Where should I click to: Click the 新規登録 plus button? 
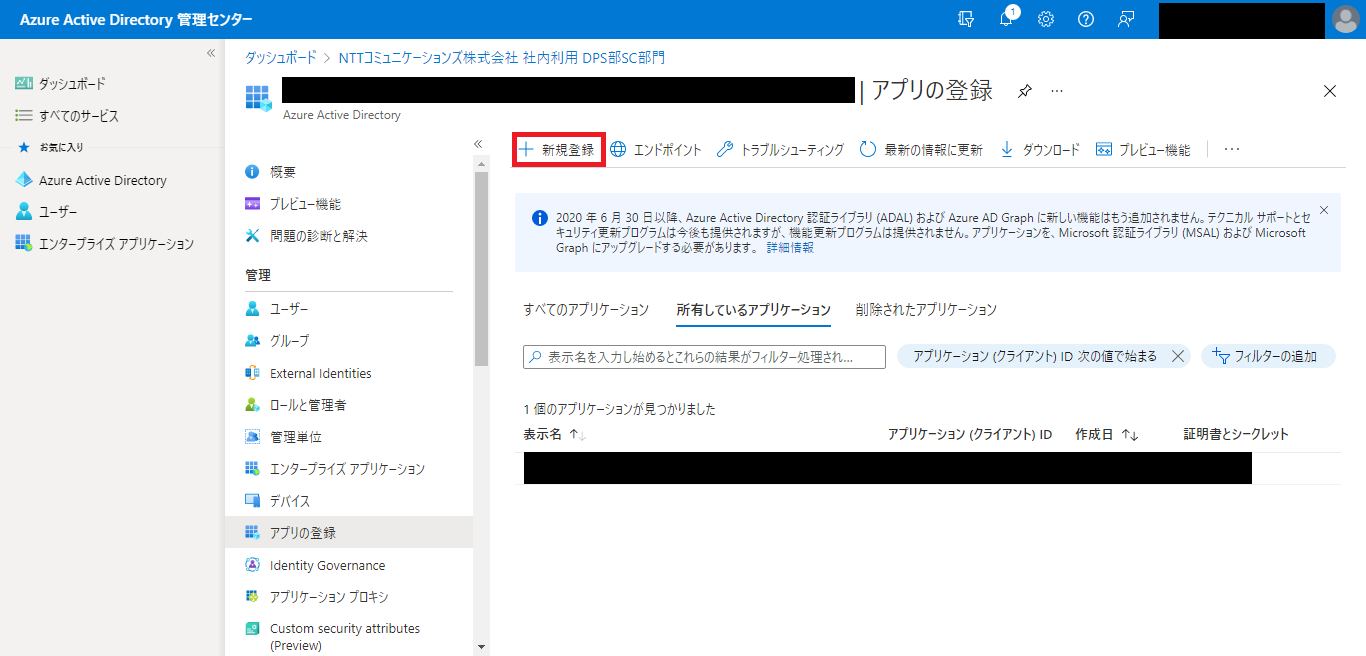(558, 150)
